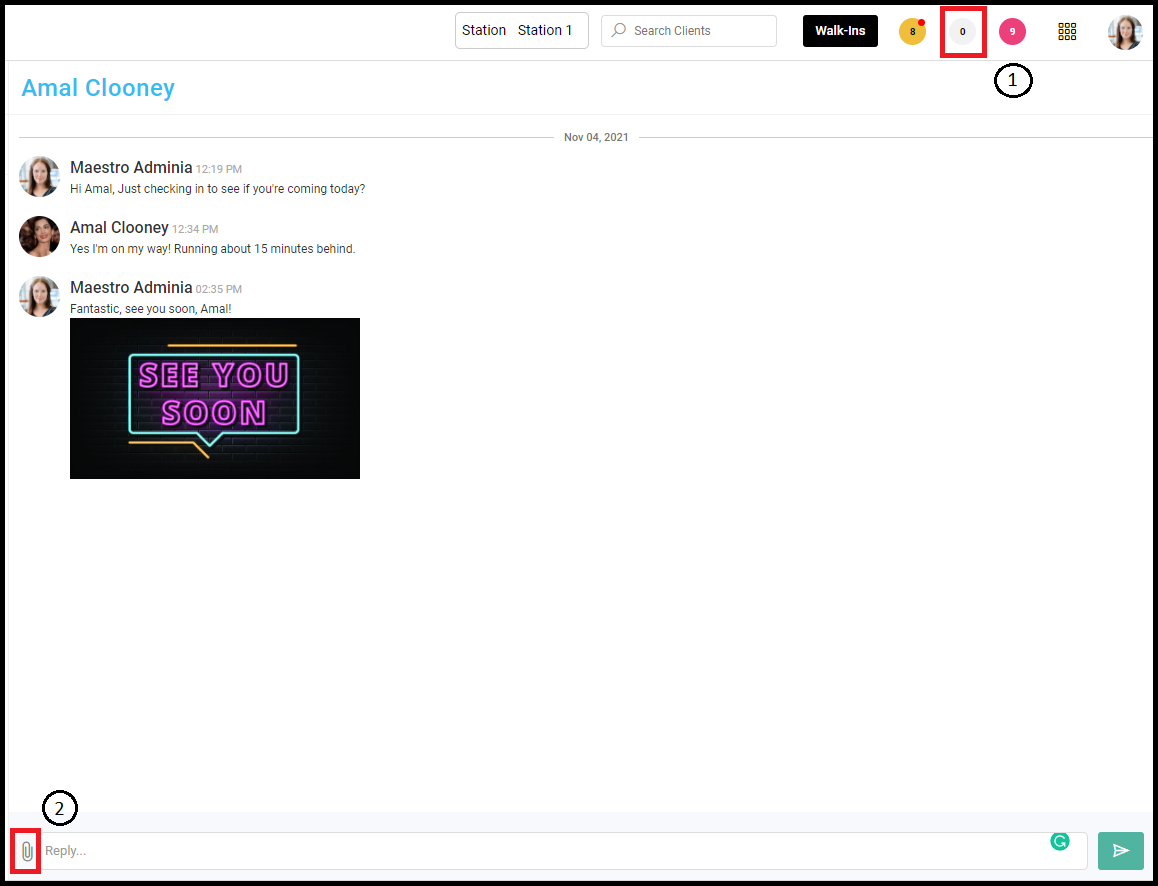Screen dimensions: 1158x886
Task: Click sender name Maestro Adminia at 12:19 PM
Action: [x=131, y=168]
